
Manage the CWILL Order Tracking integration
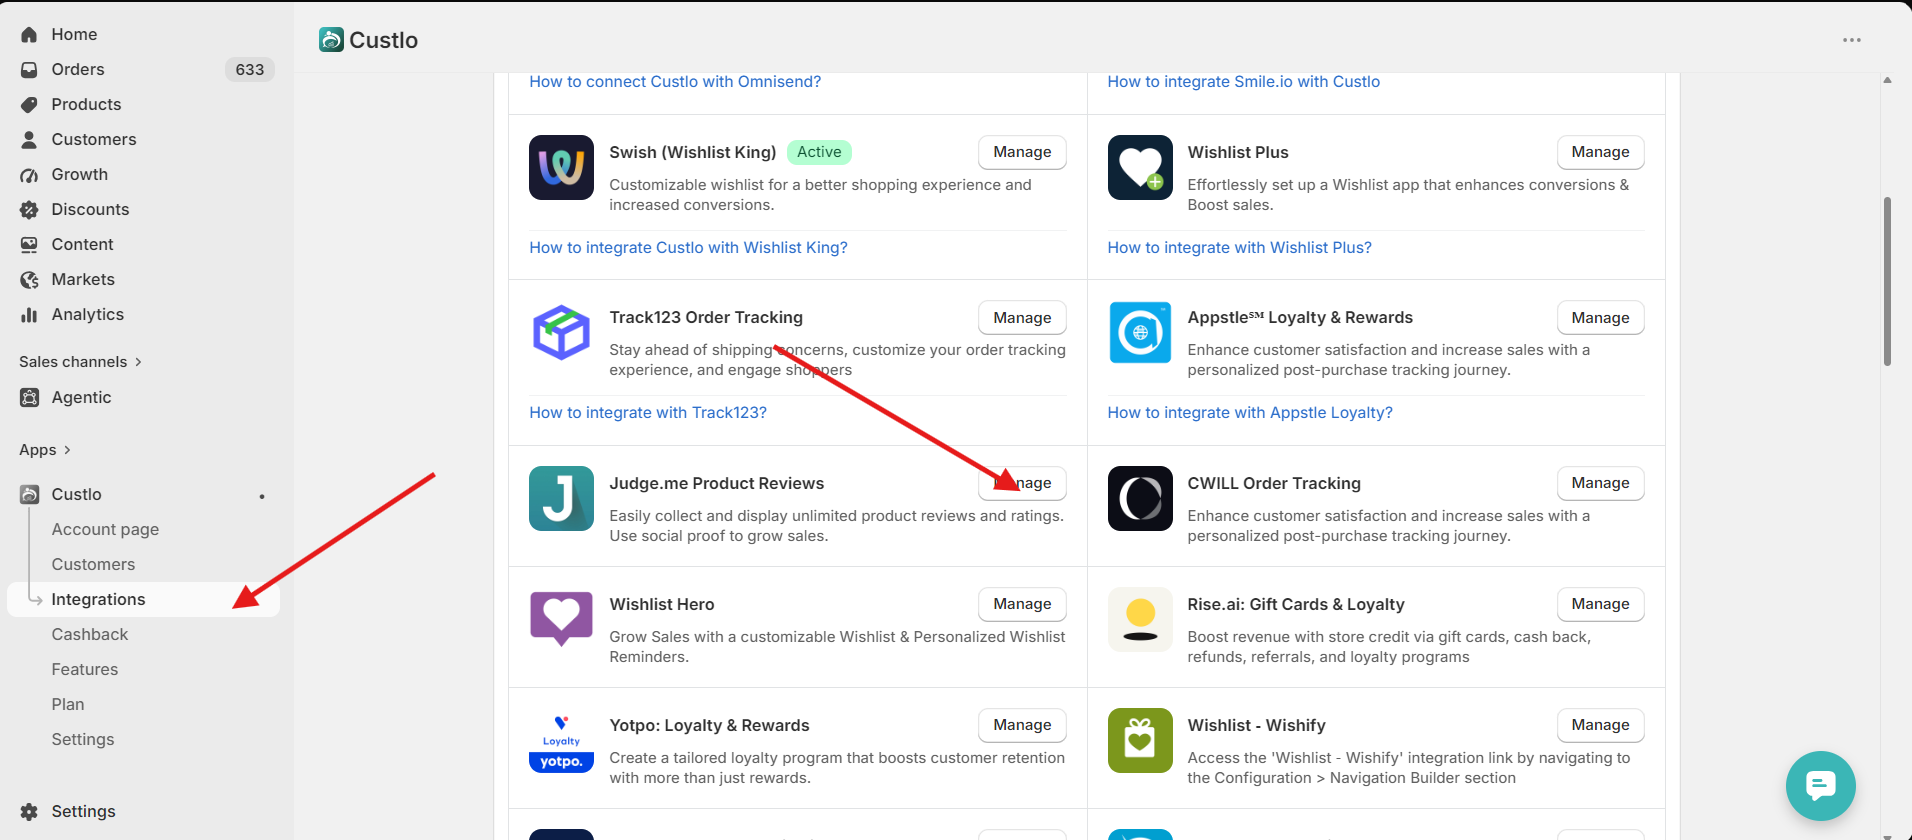(1600, 483)
